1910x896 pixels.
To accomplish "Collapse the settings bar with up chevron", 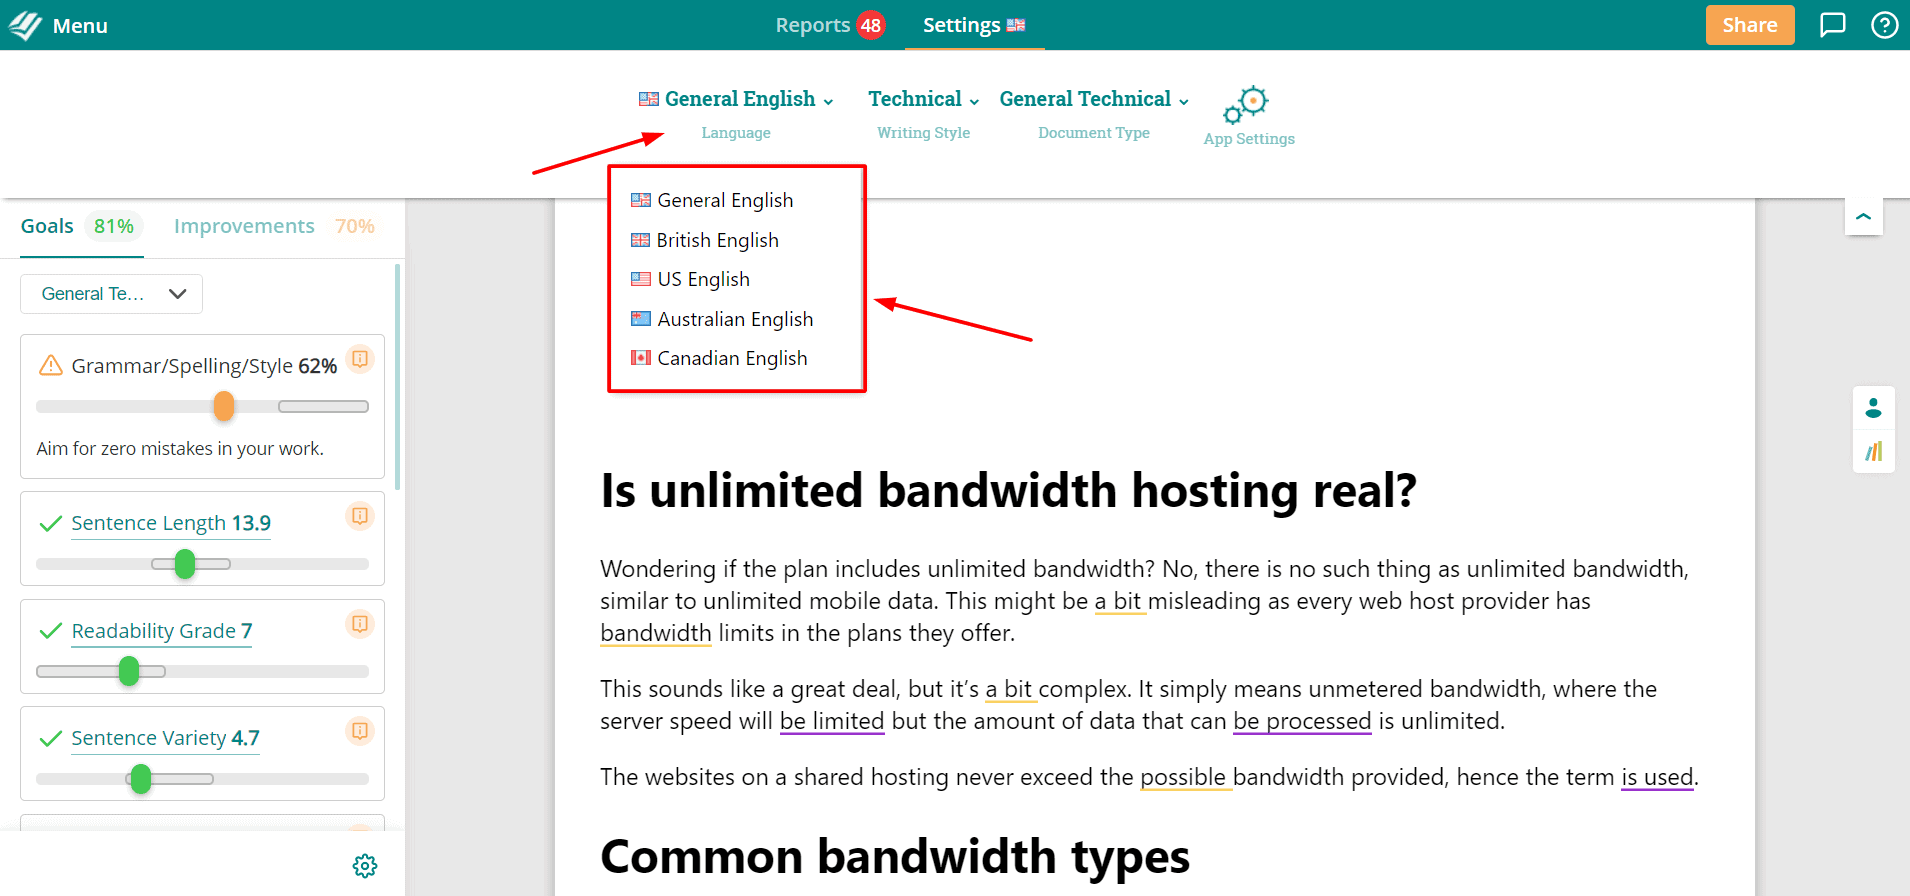I will [x=1864, y=217].
